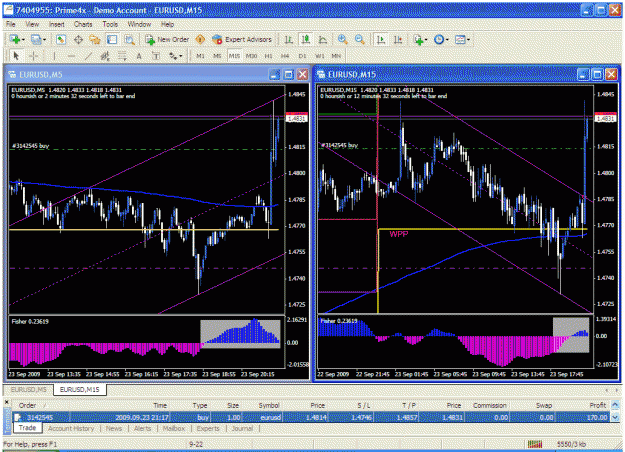625x452 pixels.
Task: Switch timeframe to M5
Action: [217, 56]
